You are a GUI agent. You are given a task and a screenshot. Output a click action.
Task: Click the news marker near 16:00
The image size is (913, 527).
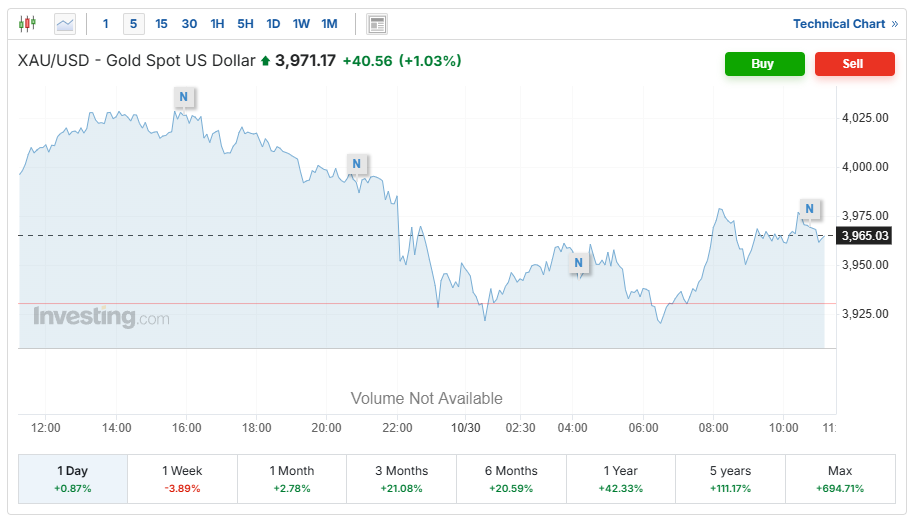point(183,96)
